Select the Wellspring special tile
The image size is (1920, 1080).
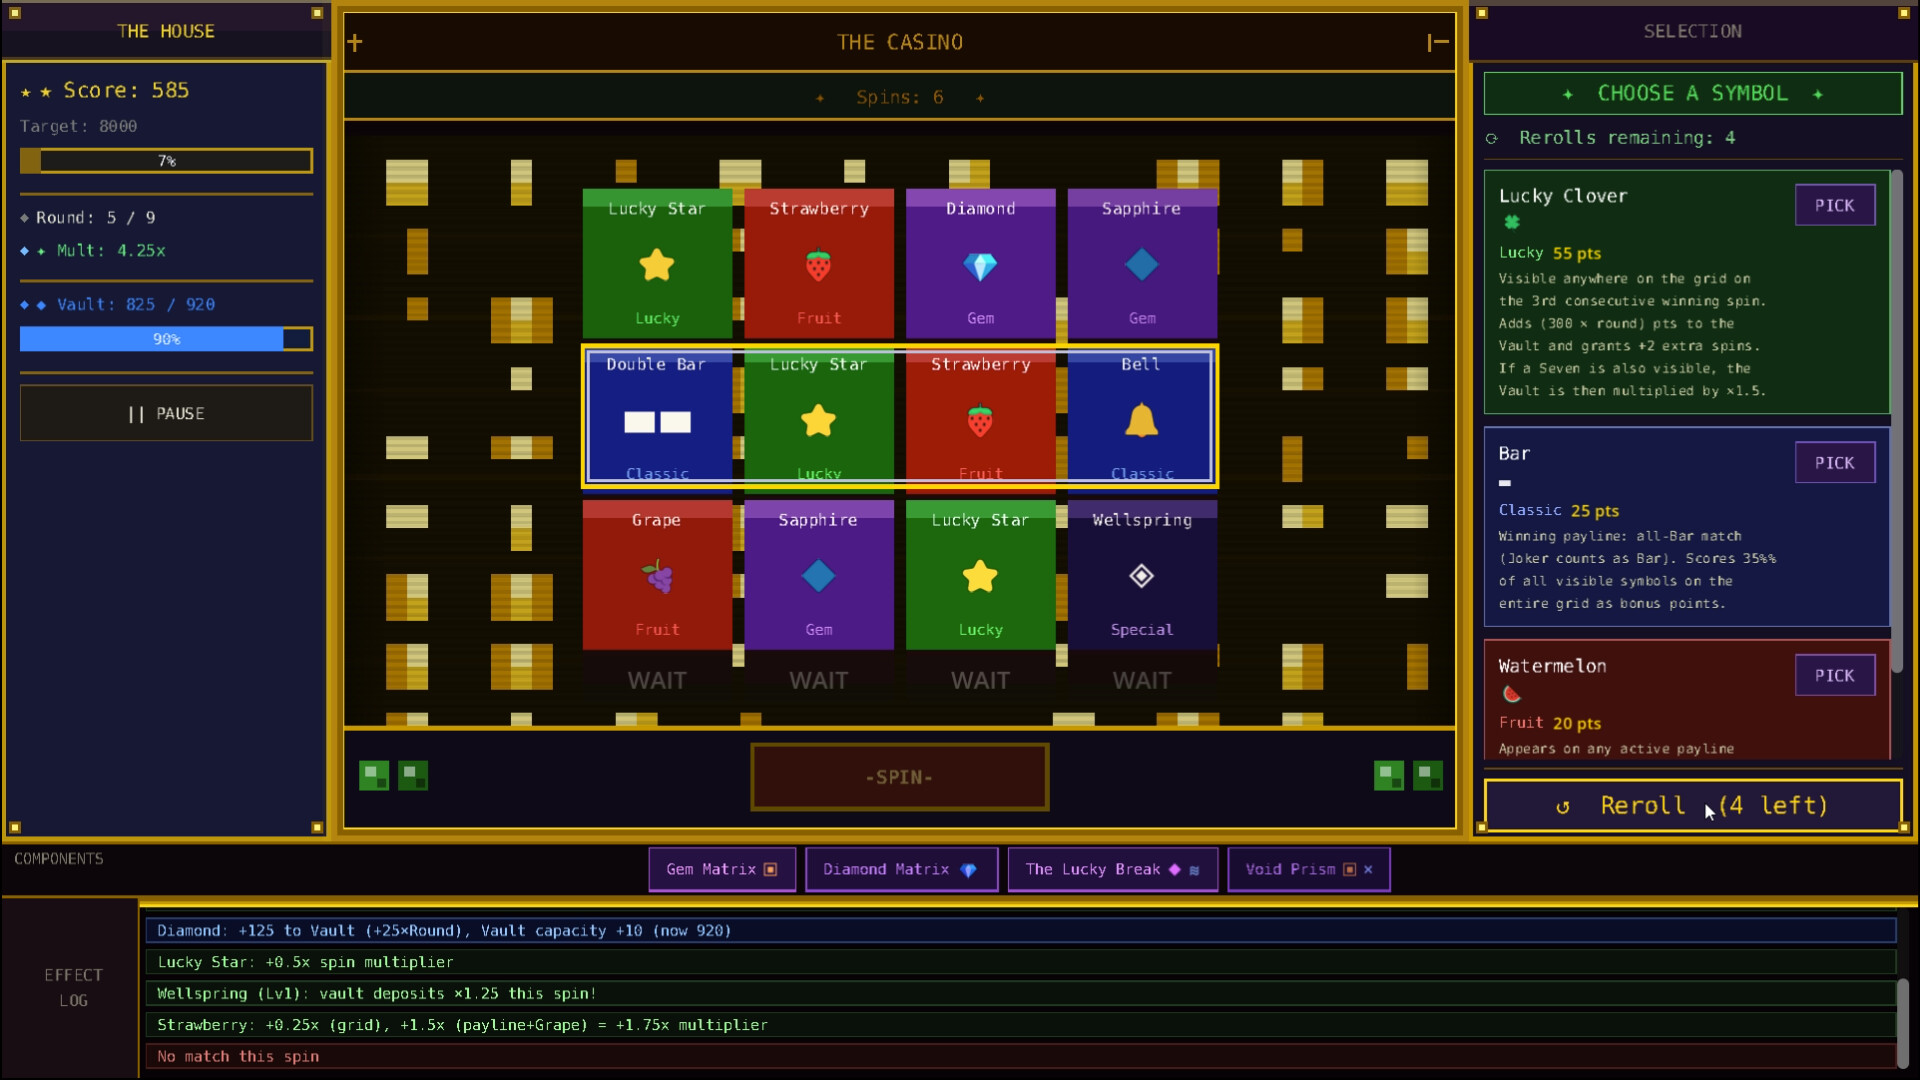1141,575
